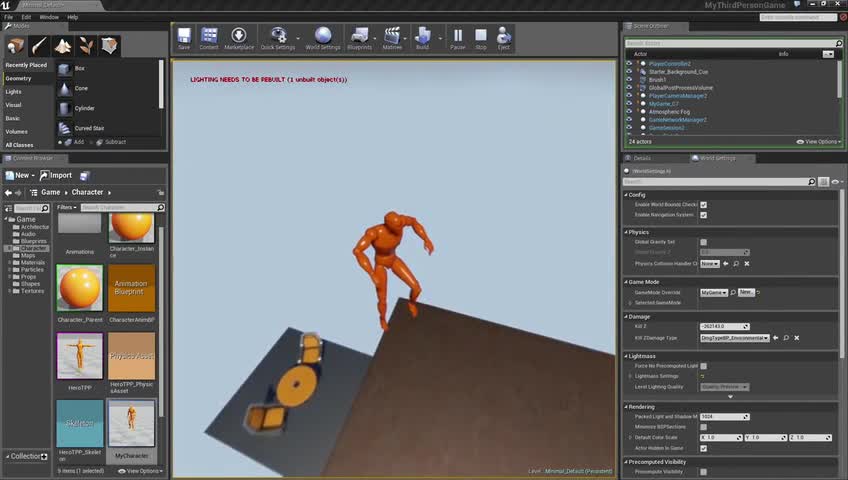Toggle Global Gravity Set checkbox
Screen dimensions: 848x480
[704, 242]
